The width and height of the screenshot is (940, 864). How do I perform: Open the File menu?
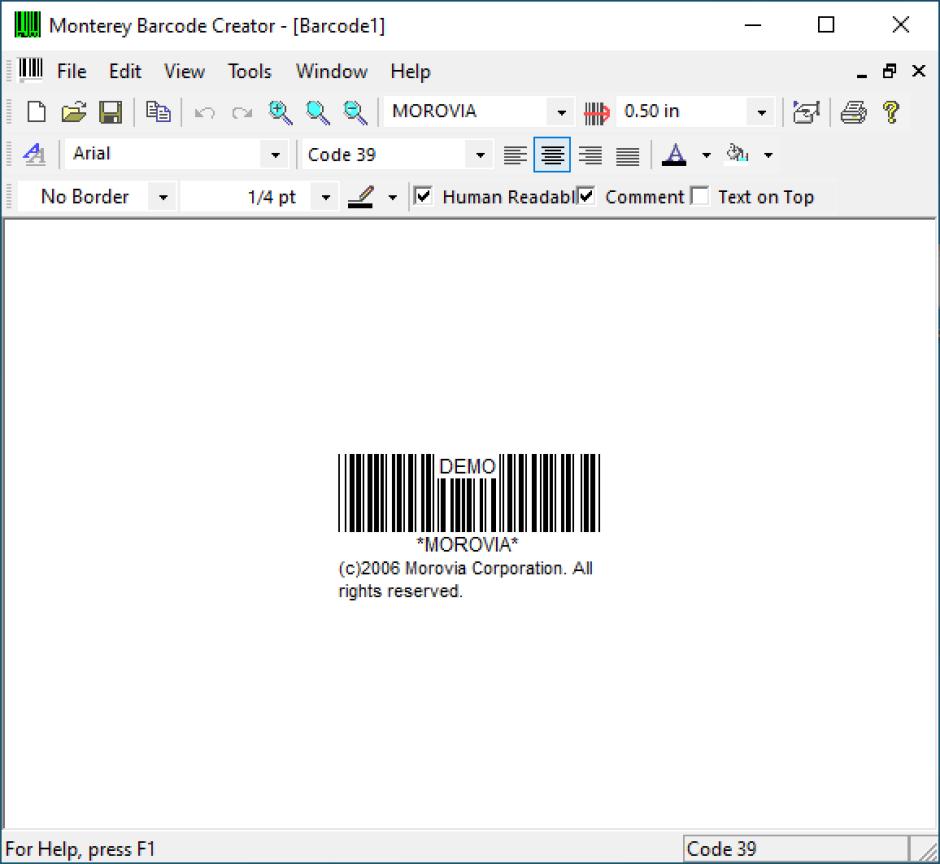(71, 71)
